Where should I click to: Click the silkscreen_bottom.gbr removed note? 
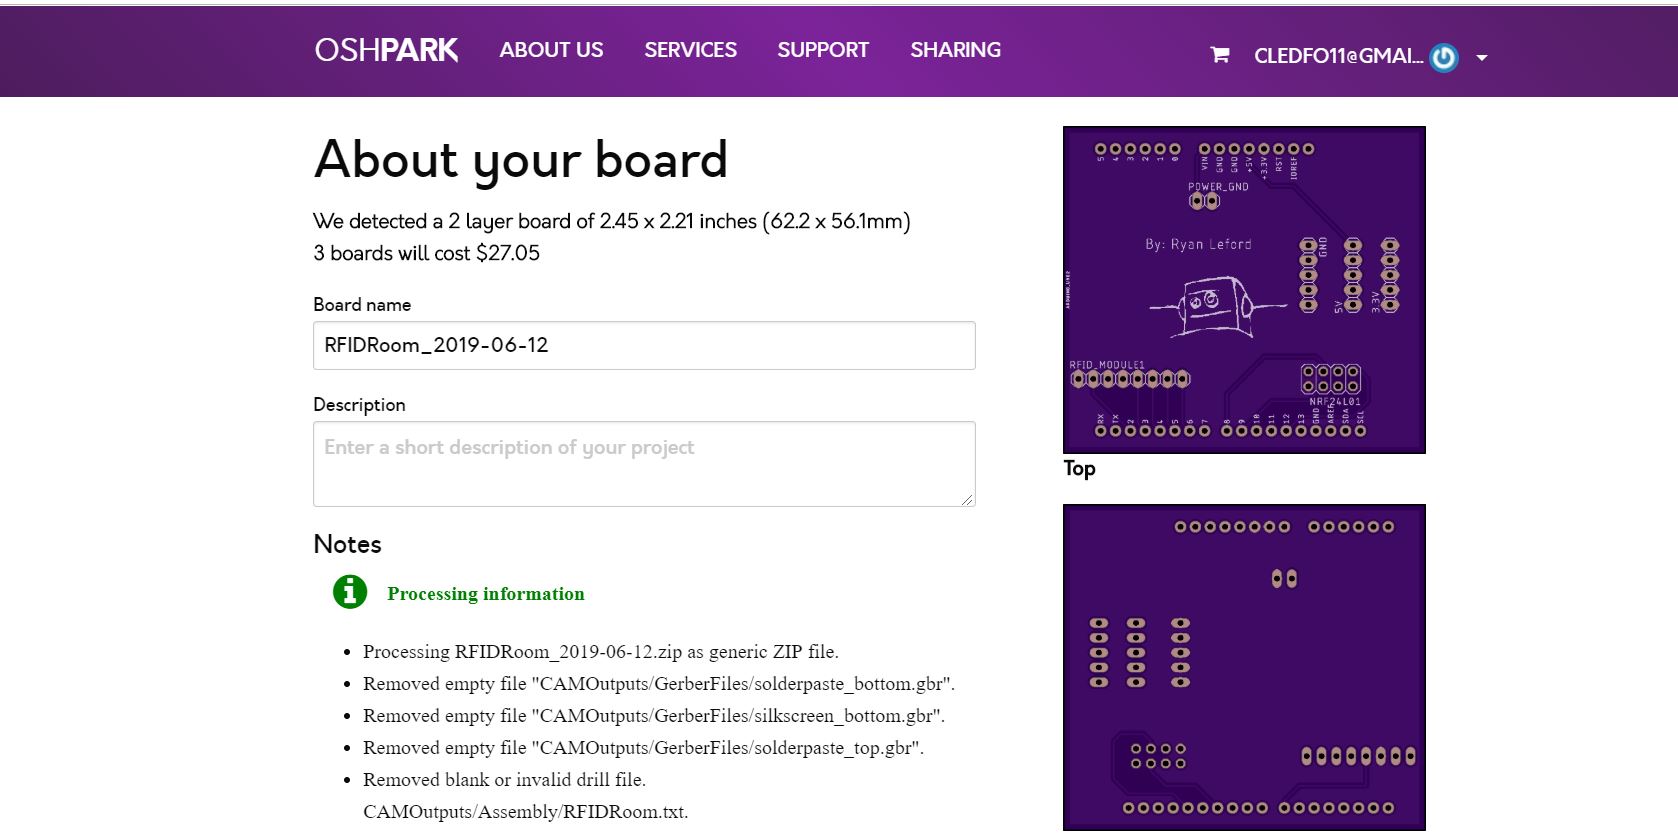(x=654, y=716)
